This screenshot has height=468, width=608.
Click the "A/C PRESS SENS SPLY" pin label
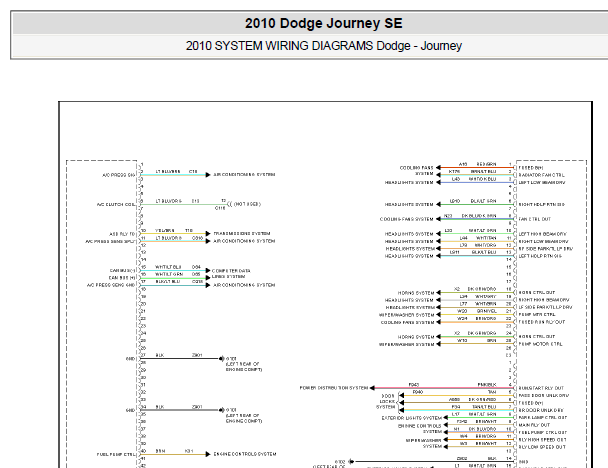click(110, 241)
